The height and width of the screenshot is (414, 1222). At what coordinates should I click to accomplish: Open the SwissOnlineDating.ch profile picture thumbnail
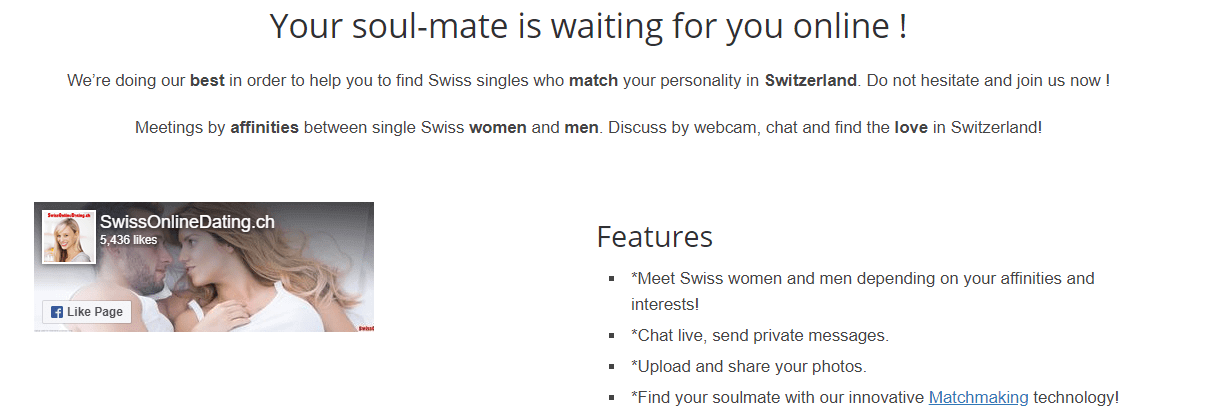point(69,237)
